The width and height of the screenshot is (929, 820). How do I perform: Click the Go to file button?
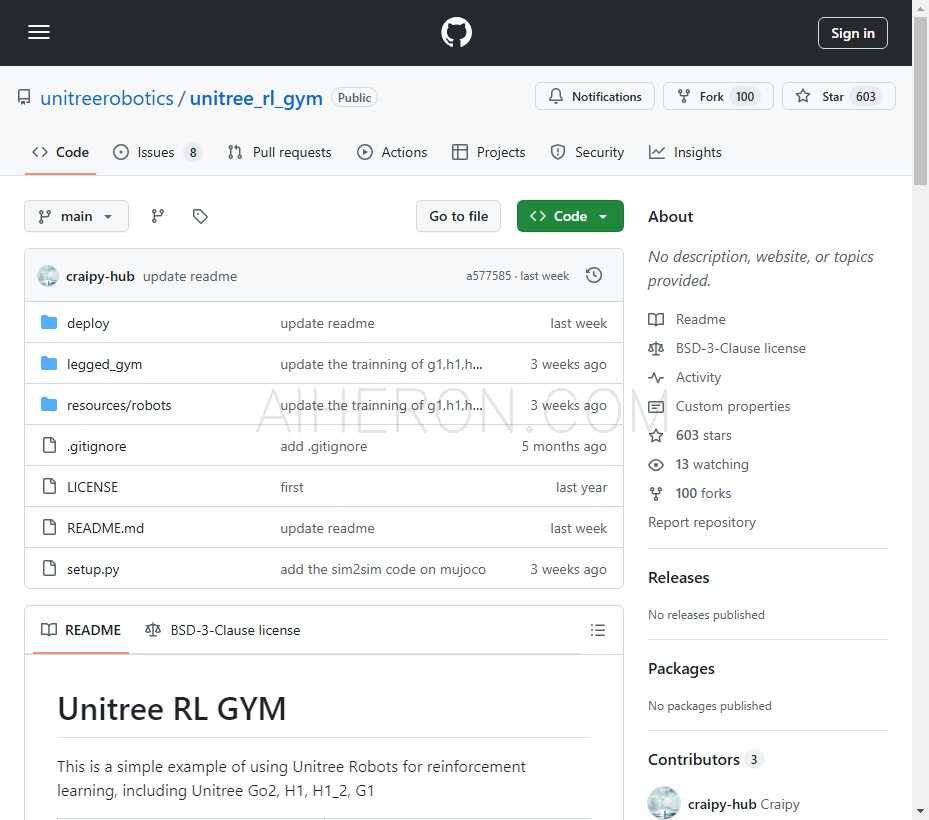458,216
